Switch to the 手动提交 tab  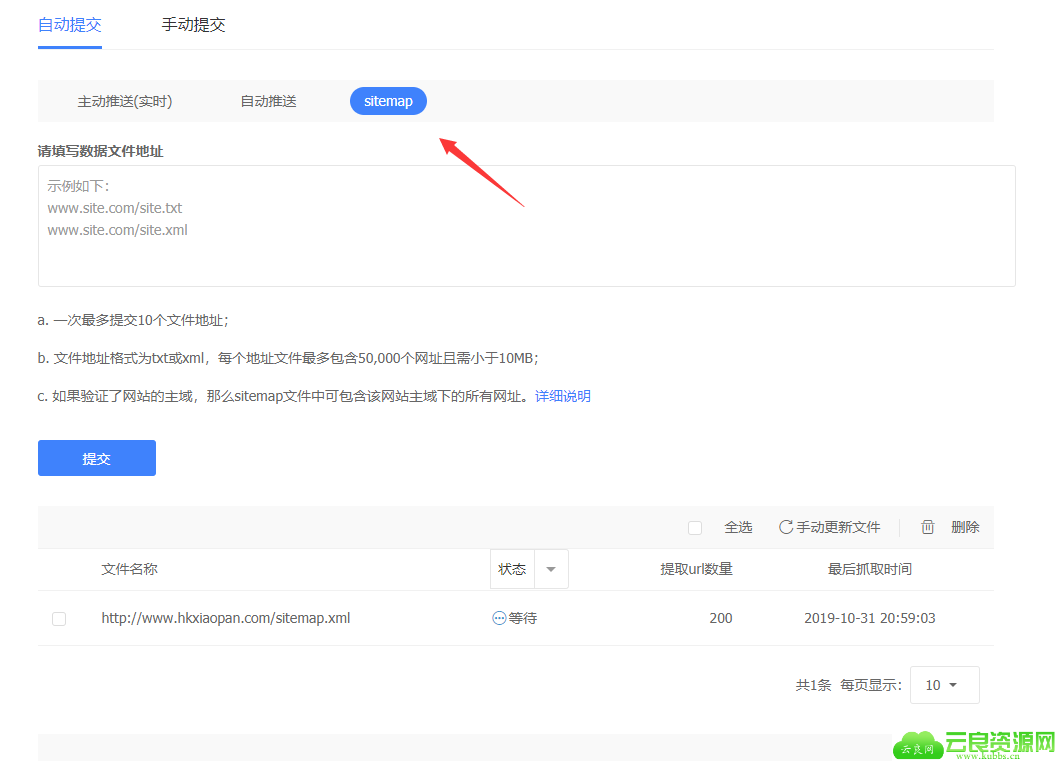click(193, 25)
